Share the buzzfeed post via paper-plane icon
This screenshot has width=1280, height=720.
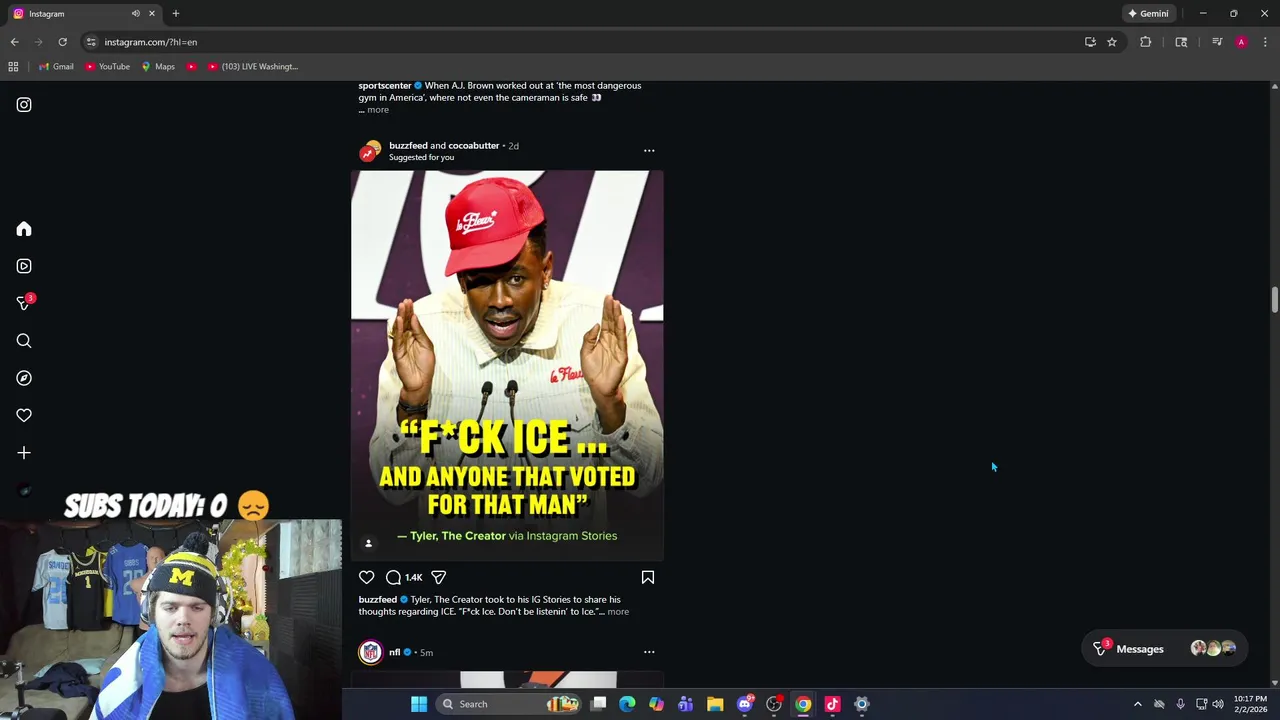pos(438,577)
